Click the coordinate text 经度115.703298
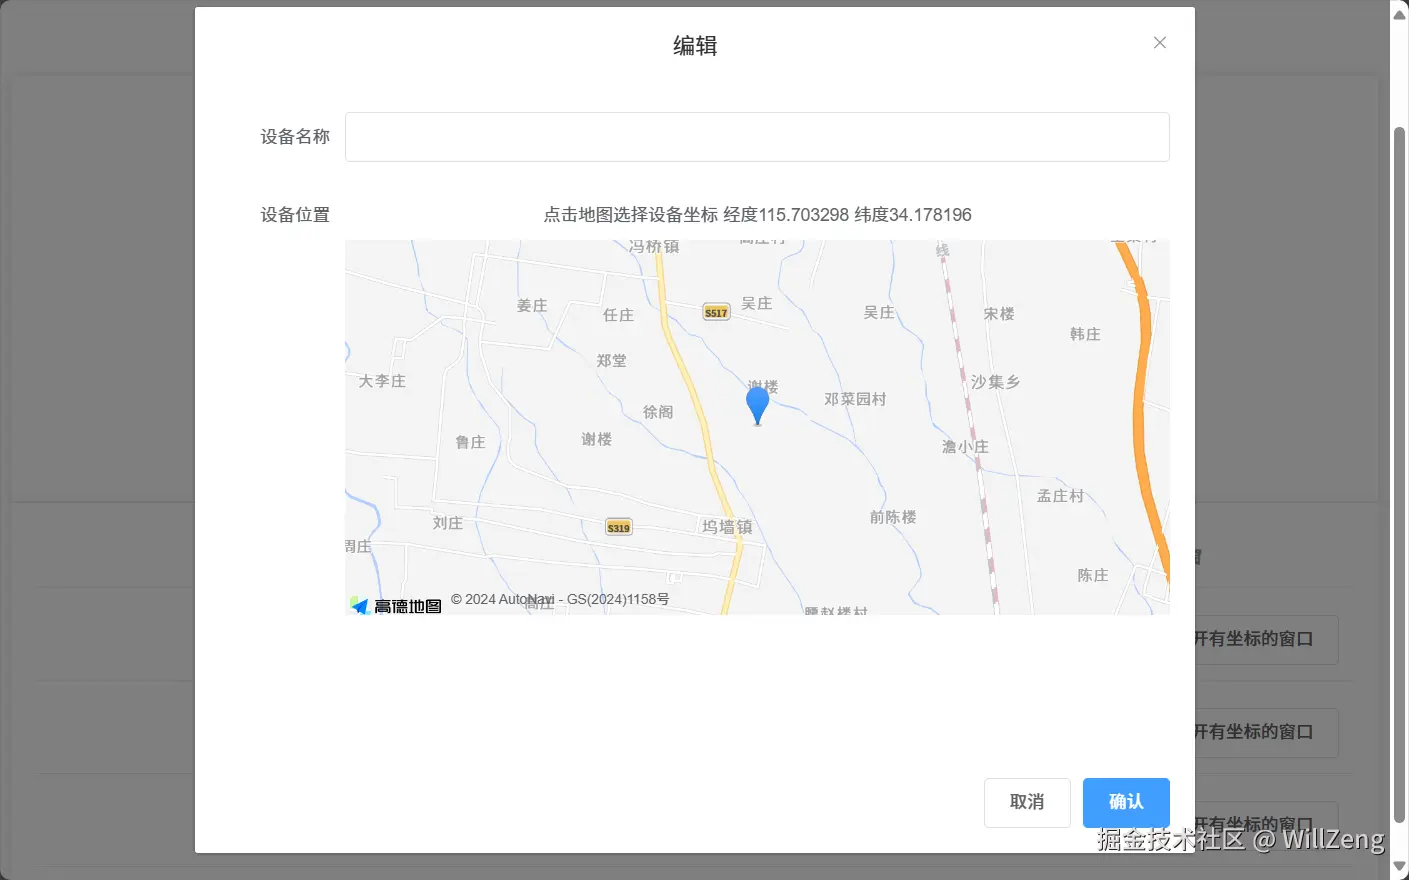The image size is (1409, 880). point(786,215)
